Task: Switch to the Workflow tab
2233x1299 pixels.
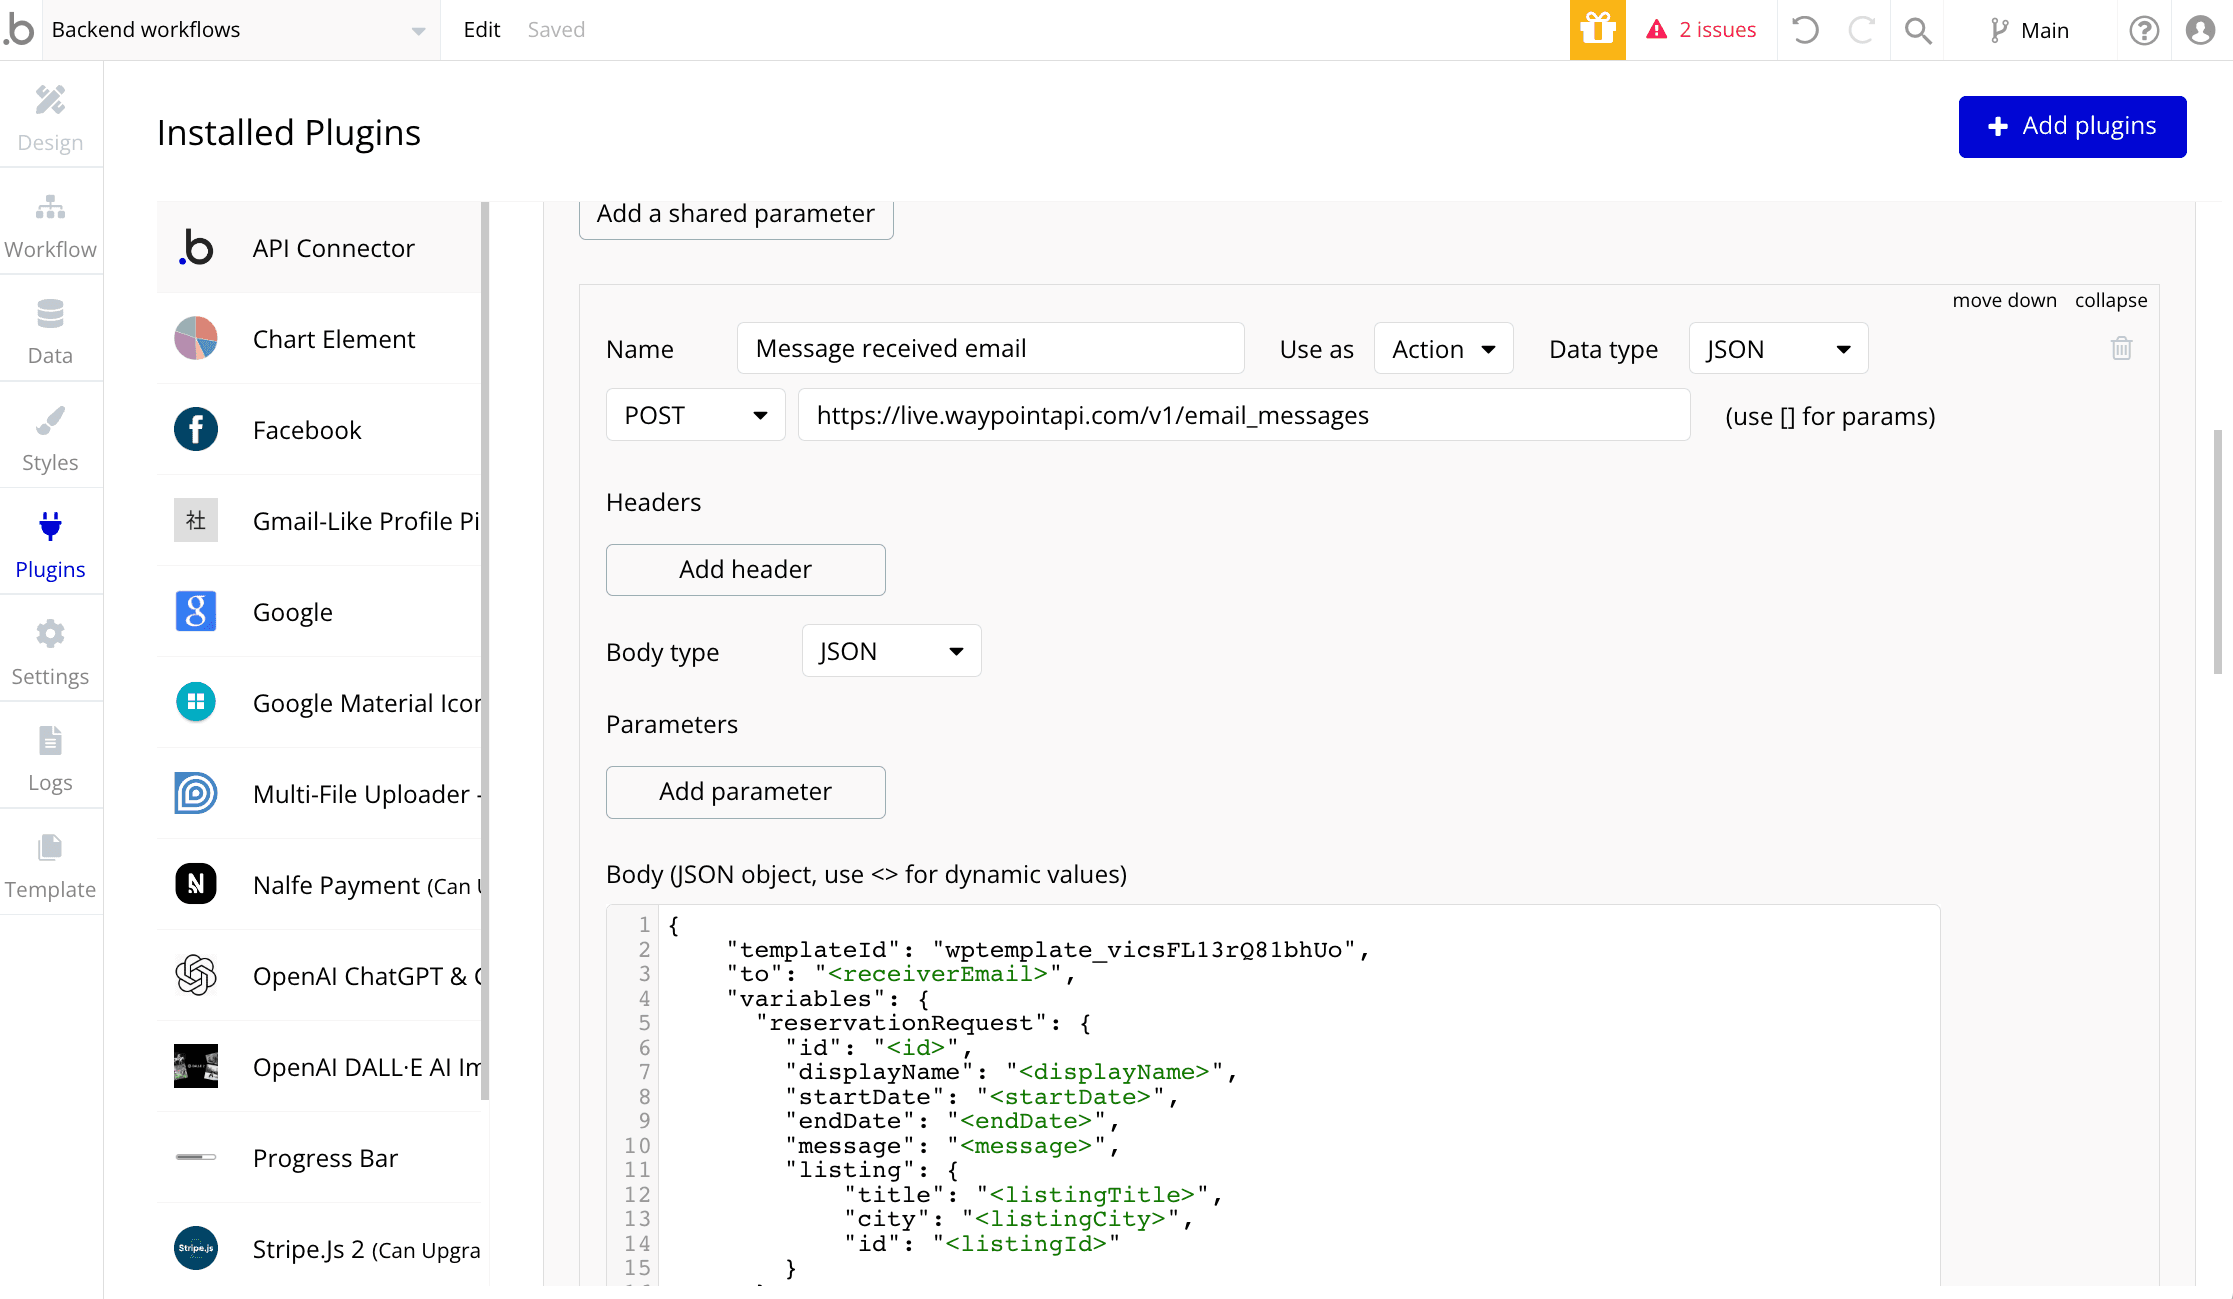Action: click(50, 226)
